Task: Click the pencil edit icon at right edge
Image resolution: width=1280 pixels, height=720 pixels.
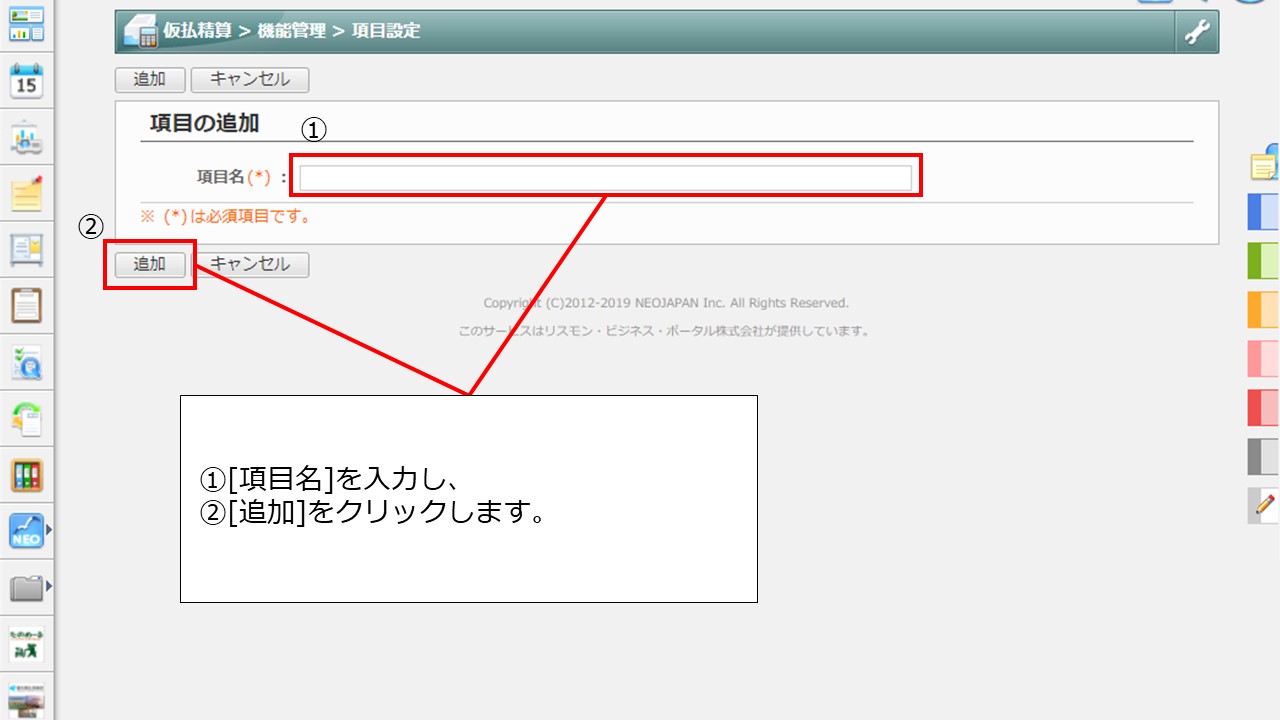Action: pos(1264,506)
